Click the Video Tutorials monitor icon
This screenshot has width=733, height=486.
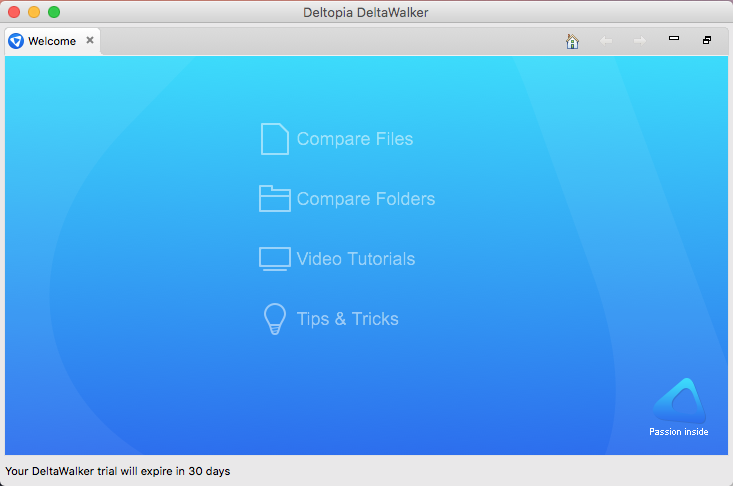pyautogui.click(x=275, y=259)
